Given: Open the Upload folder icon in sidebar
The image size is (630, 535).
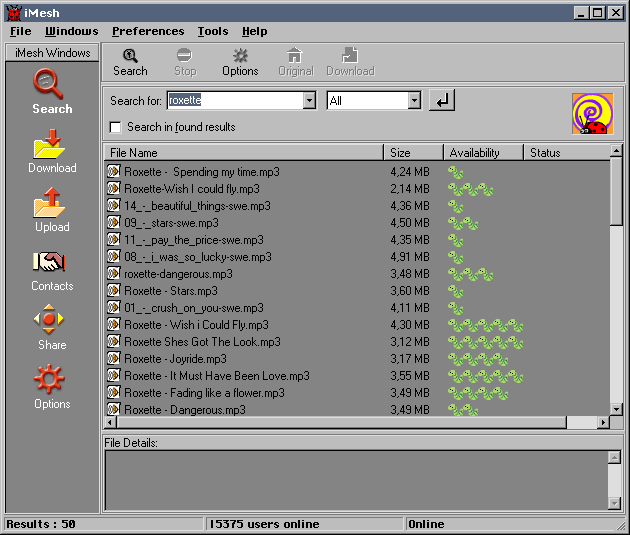Looking at the screenshot, I should coord(50,204).
